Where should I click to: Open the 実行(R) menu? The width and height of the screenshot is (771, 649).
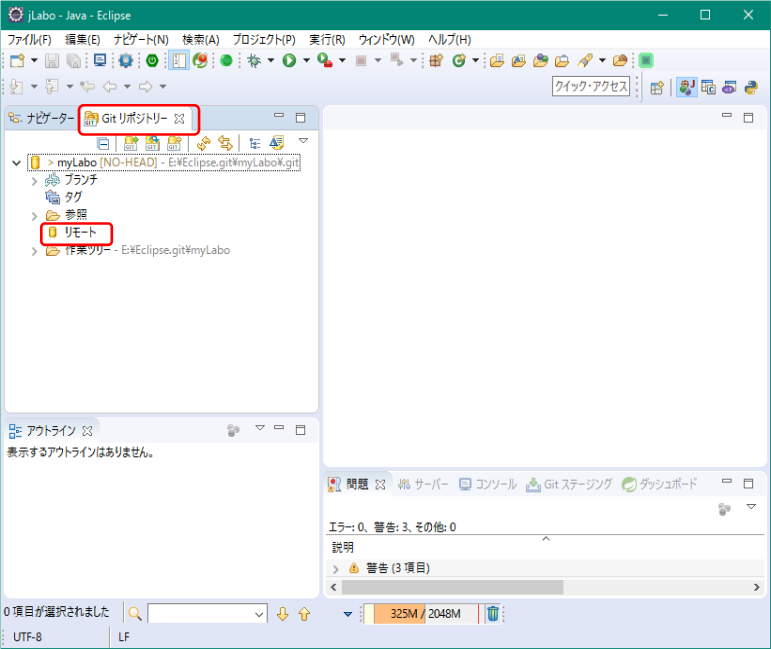[327, 40]
